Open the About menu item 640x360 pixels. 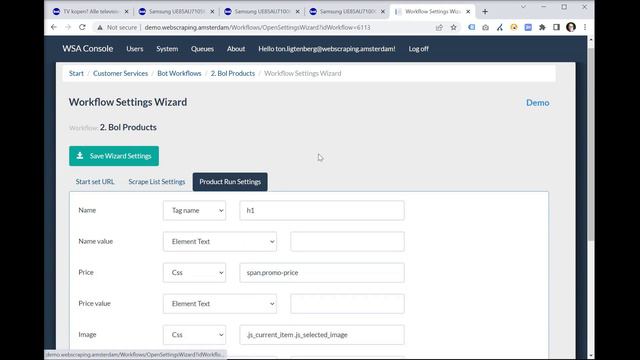(x=236, y=49)
